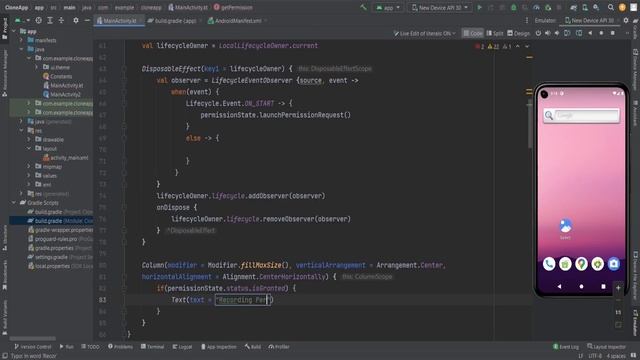This screenshot has width=640, height=360.
Task: Select the New Device API 30 emulator tab
Action: (x=589, y=20)
